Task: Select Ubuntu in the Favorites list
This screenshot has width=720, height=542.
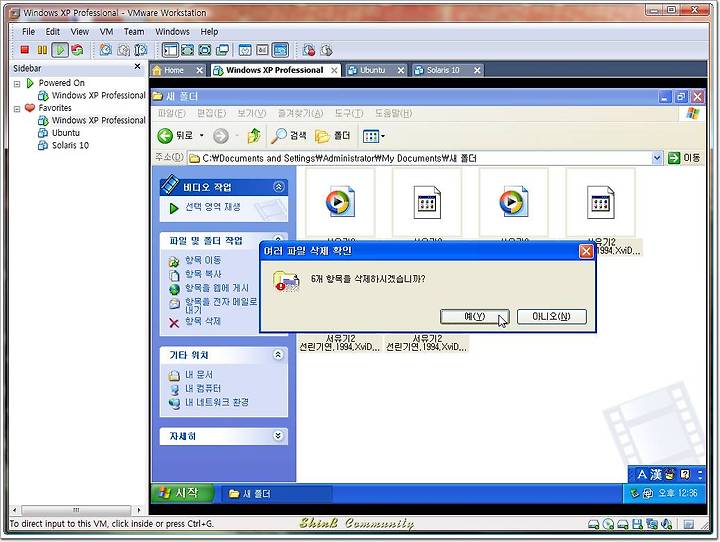Action: (x=66, y=133)
